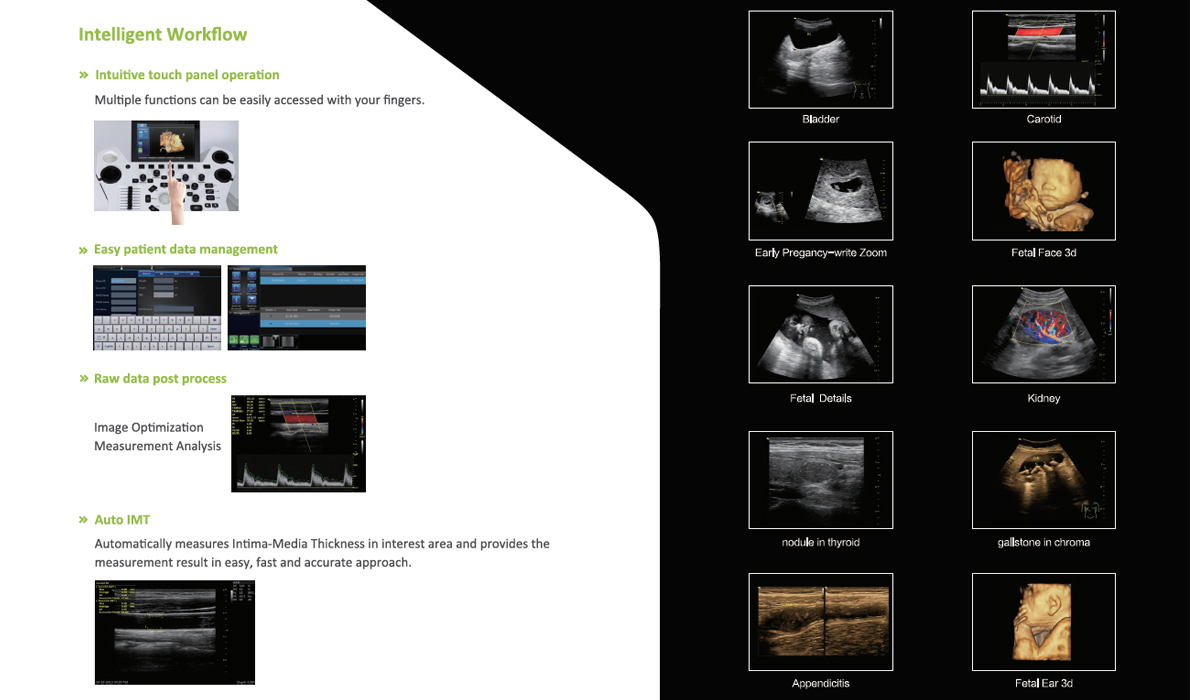Click the Appendicitis caption
This screenshot has width=1190, height=700.
click(x=820, y=683)
